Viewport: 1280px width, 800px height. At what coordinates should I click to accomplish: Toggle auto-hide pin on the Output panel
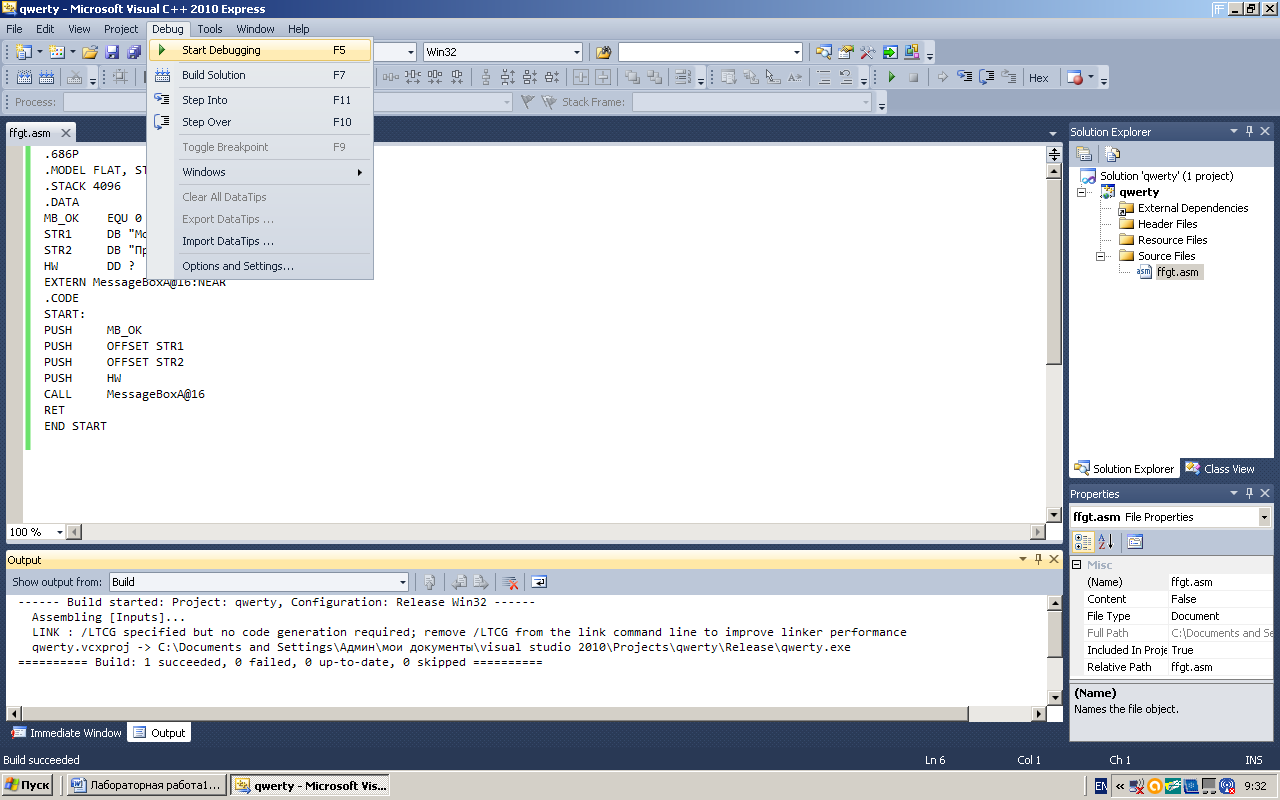pos(1038,560)
